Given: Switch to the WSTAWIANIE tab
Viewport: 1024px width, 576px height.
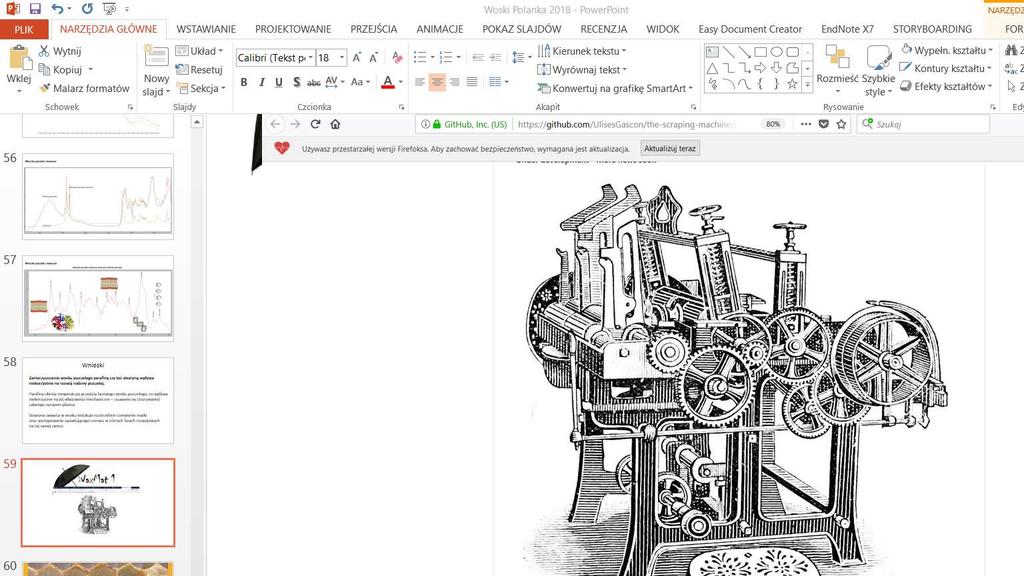Looking at the screenshot, I should (x=206, y=29).
